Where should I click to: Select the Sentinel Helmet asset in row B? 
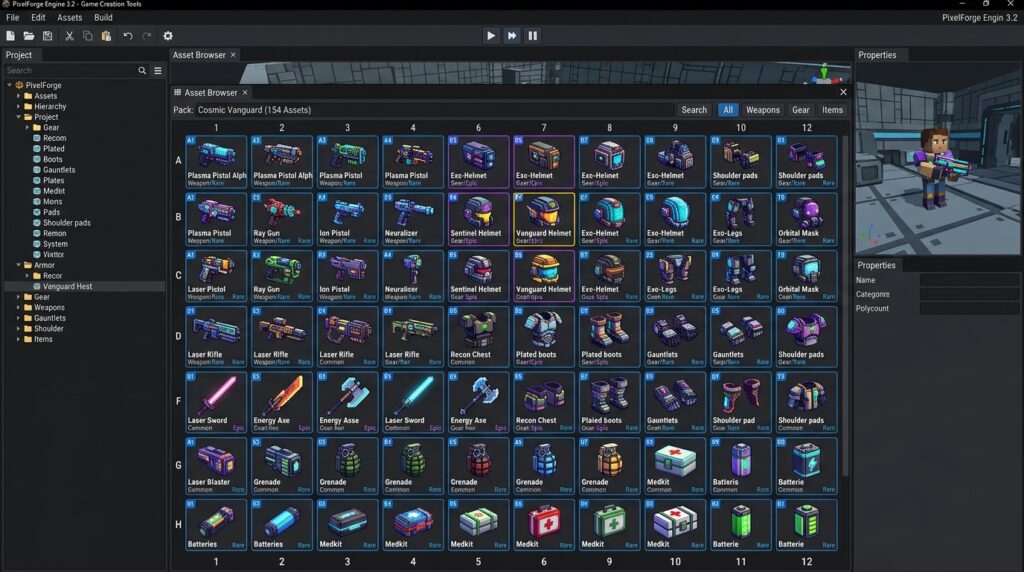tap(479, 219)
